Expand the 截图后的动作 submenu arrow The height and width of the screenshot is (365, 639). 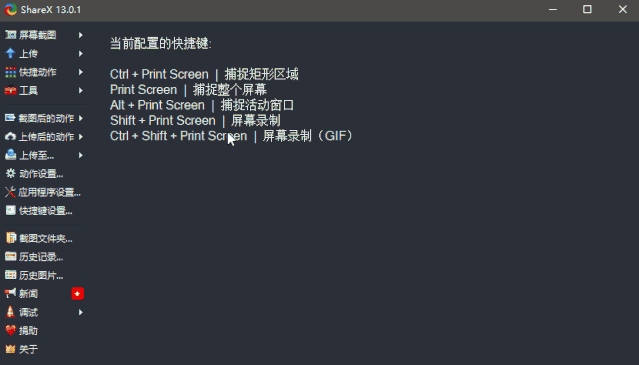tap(81, 118)
